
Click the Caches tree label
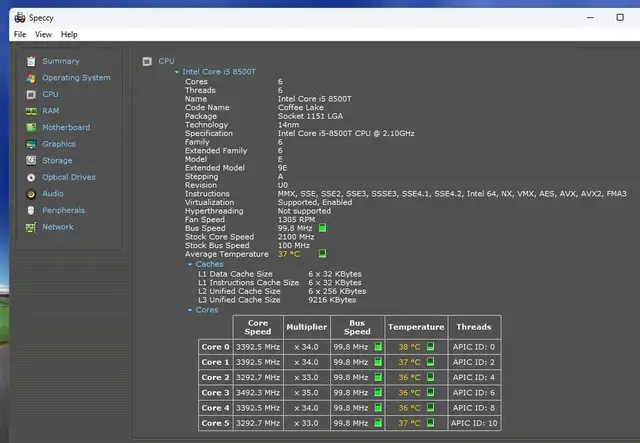(x=209, y=264)
